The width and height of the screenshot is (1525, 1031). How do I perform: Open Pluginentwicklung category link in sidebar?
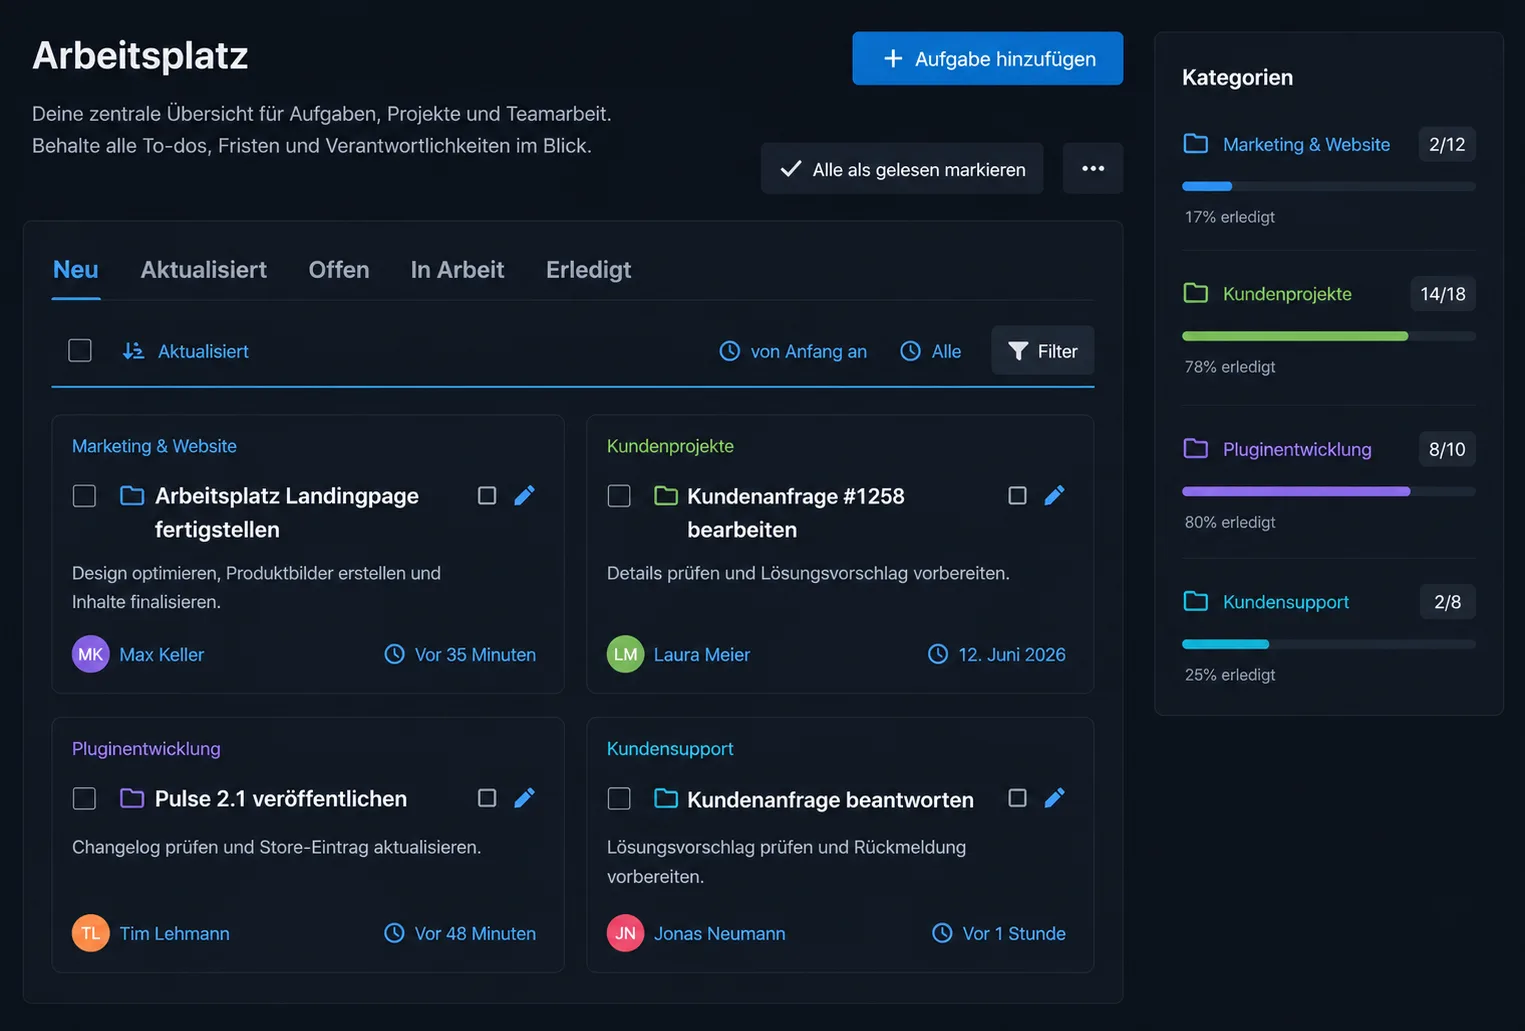[x=1297, y=449]
